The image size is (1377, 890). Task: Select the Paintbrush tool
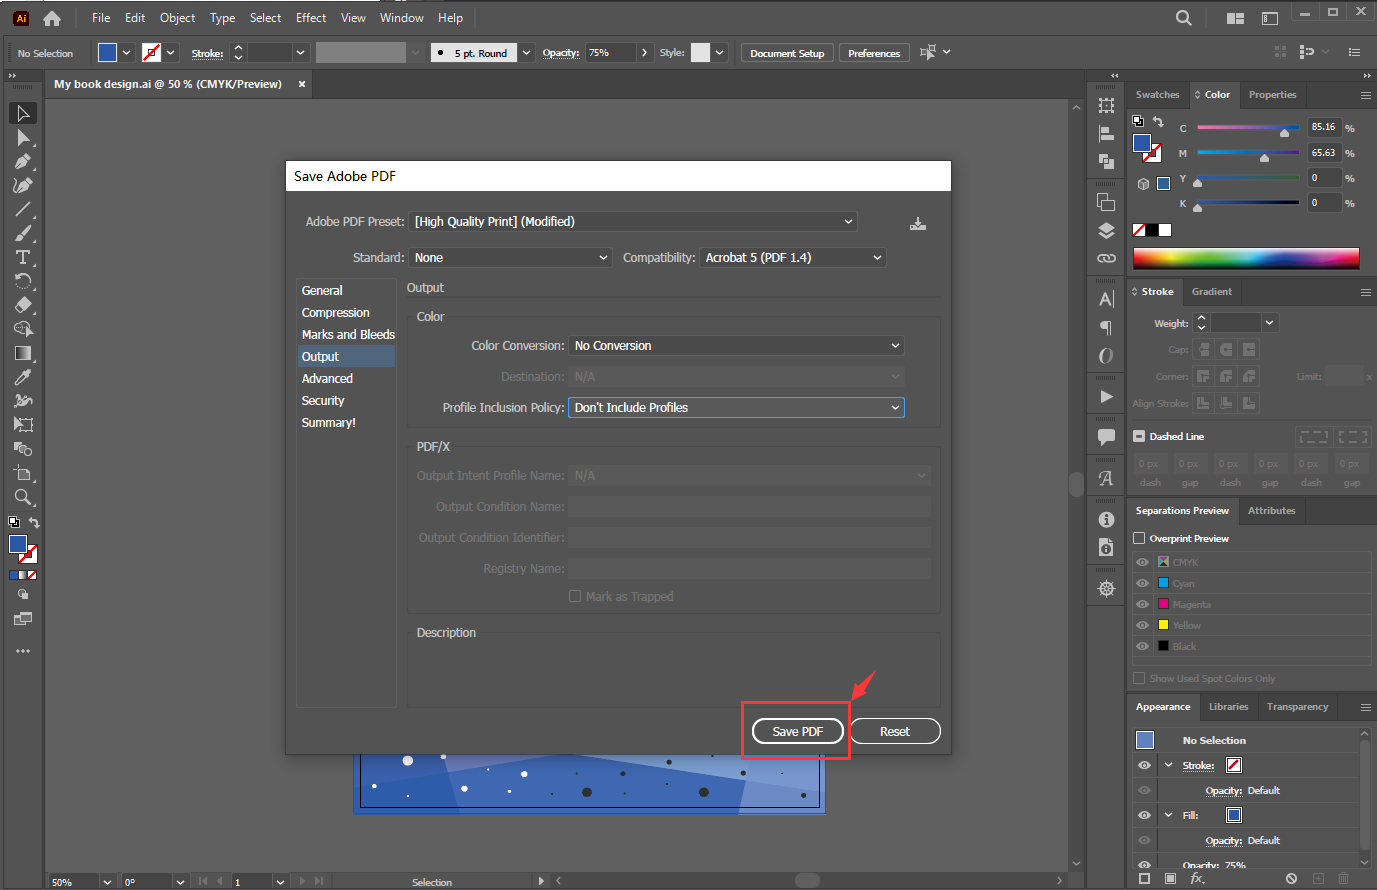click(x=23, y=233)
